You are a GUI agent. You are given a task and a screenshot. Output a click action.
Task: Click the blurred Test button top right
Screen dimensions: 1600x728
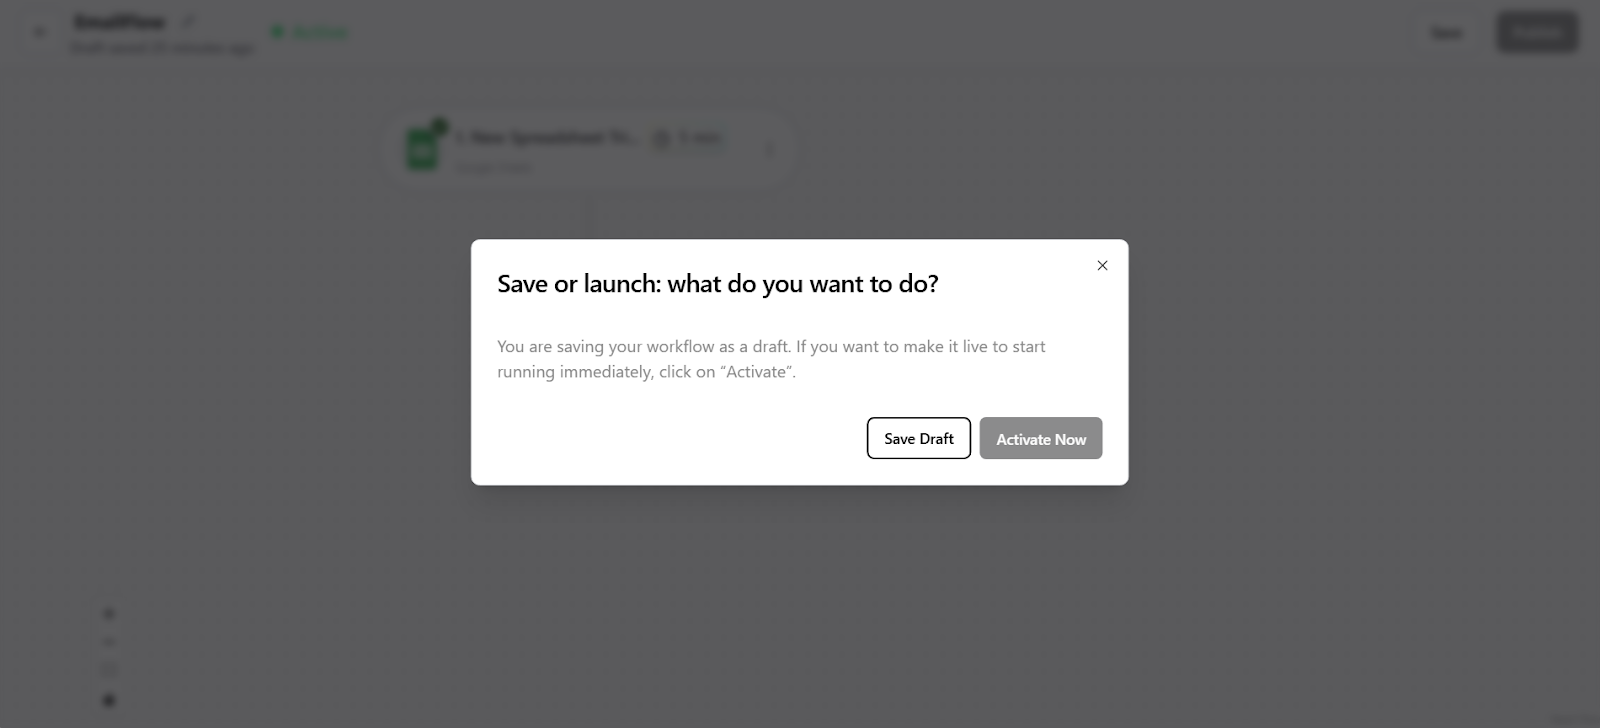(x=1446, y=33)
